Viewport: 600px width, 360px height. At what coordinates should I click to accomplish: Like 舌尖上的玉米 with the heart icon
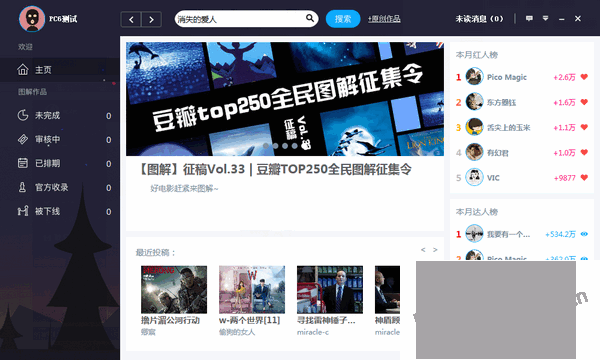pyautogui.click(x=584, y=127)
